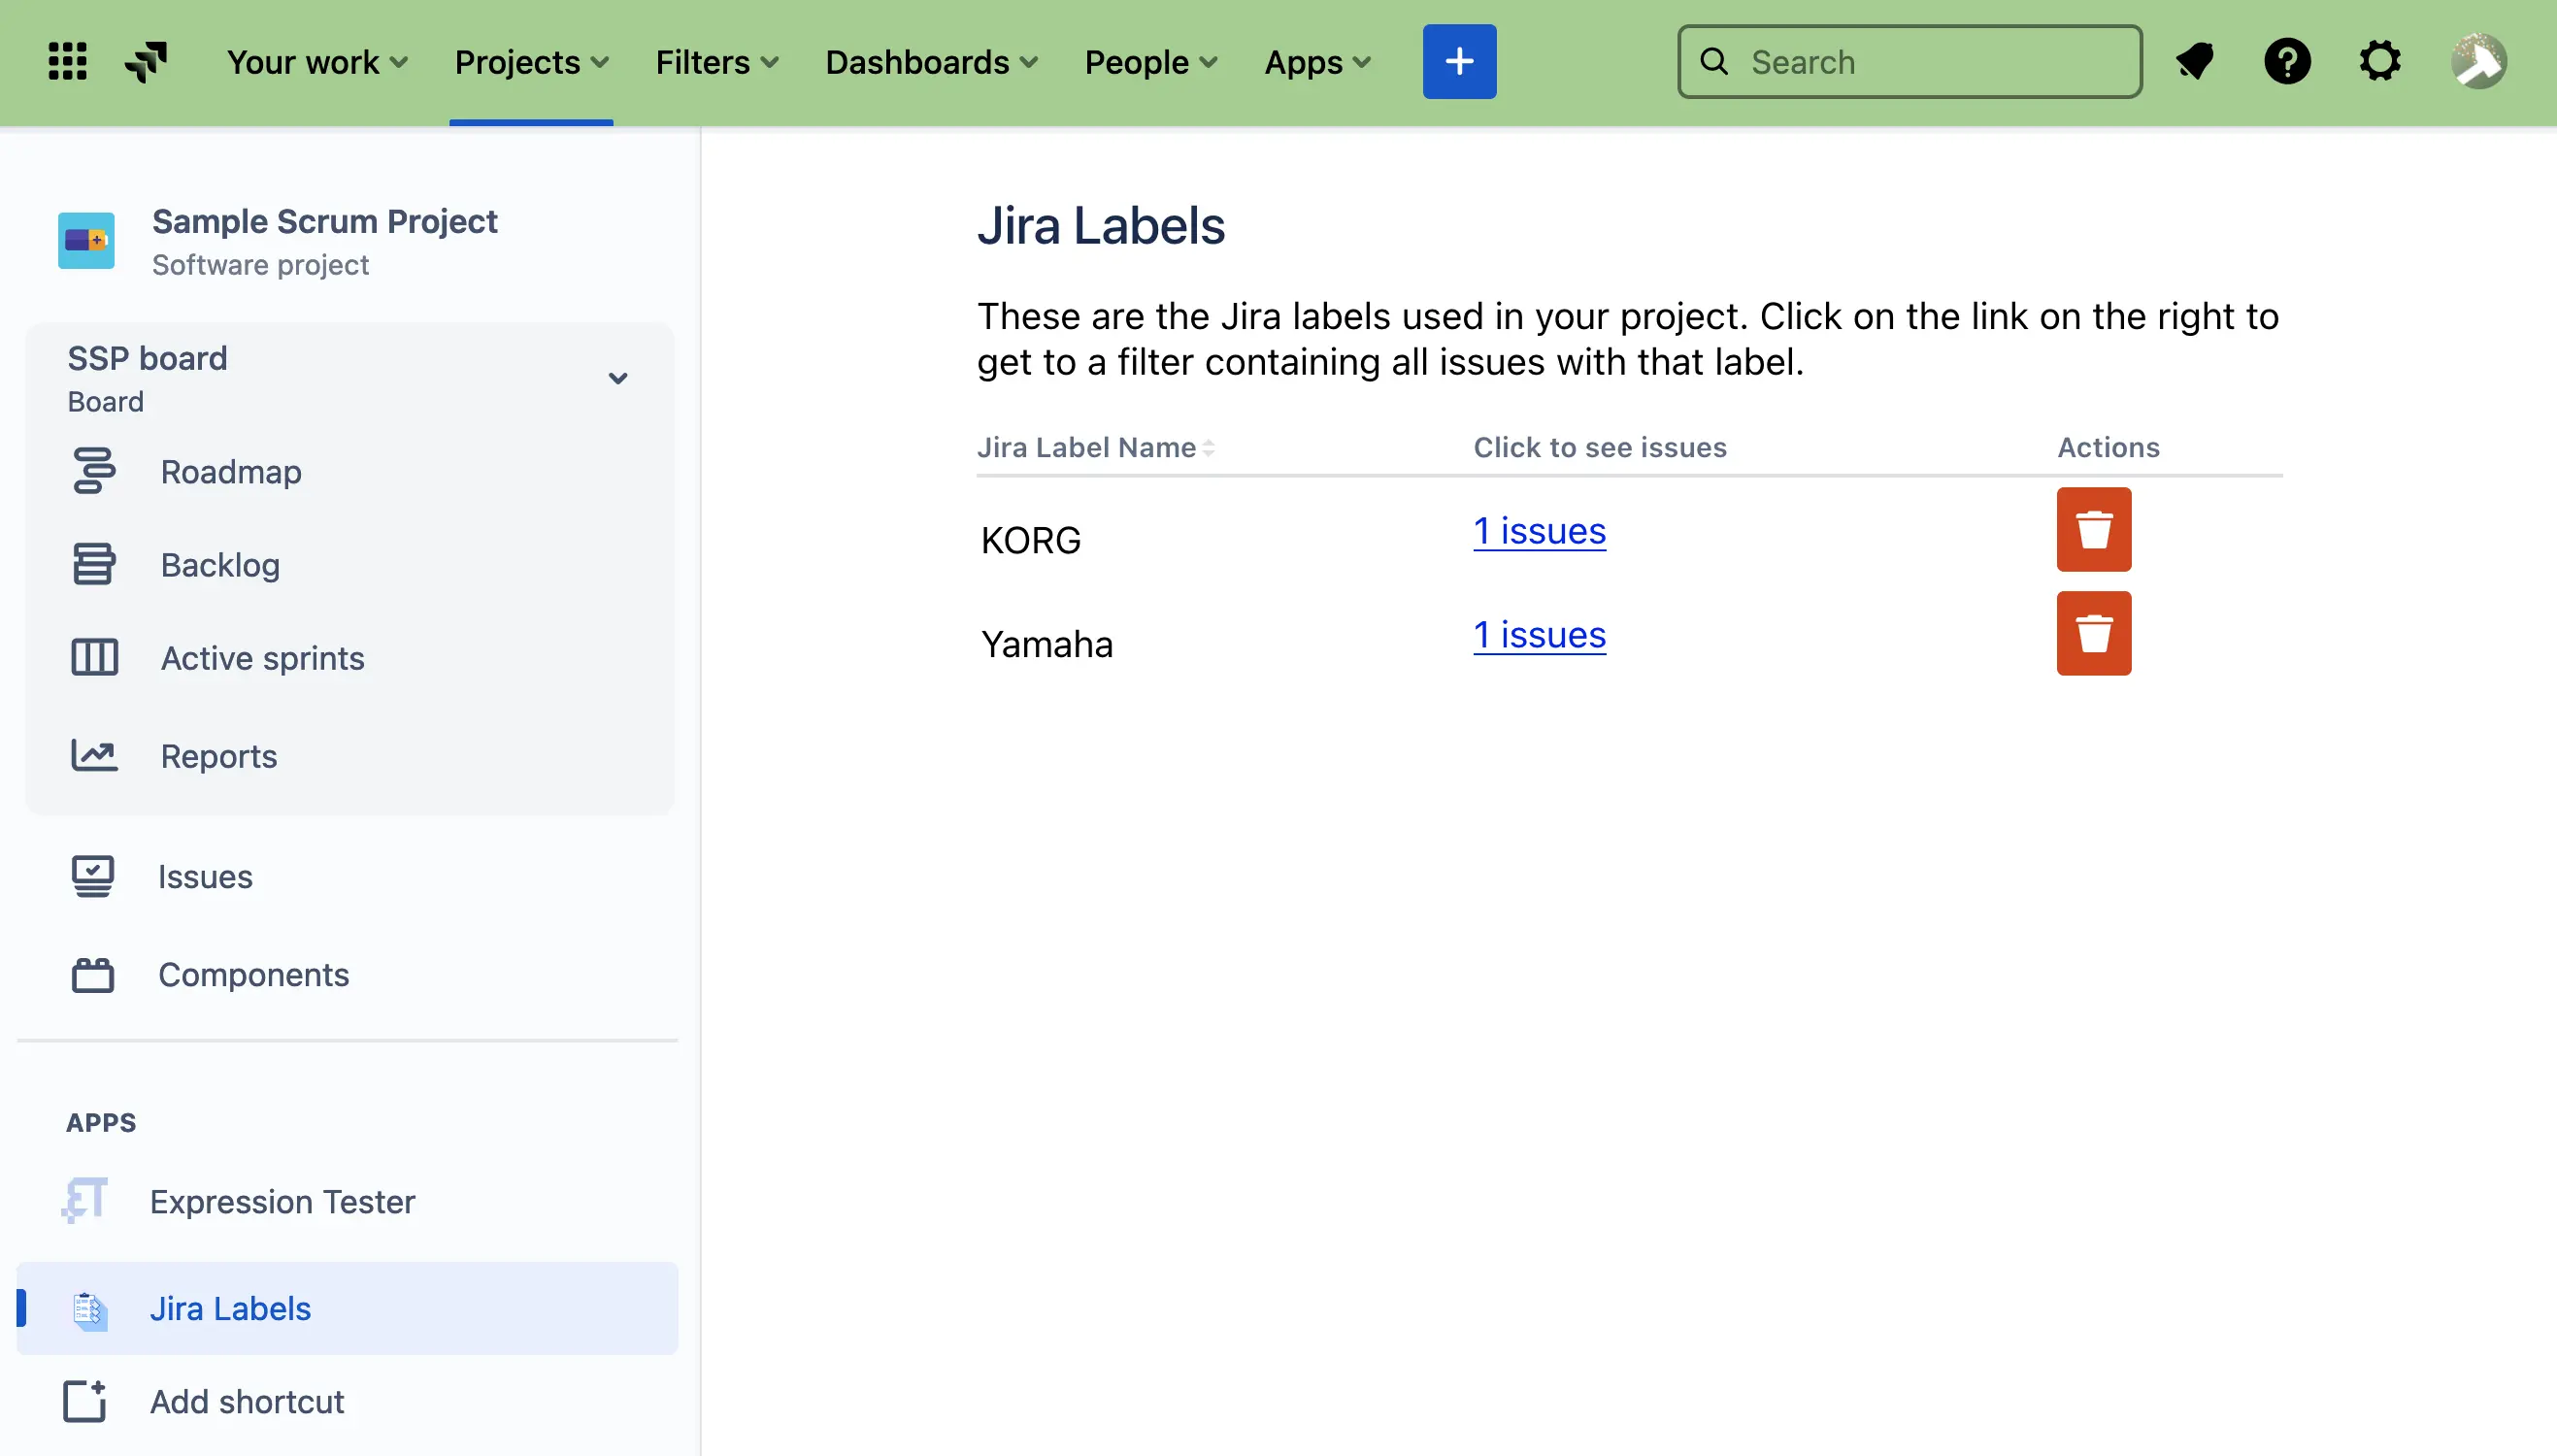View issues for KORG label

[1538, 531]
